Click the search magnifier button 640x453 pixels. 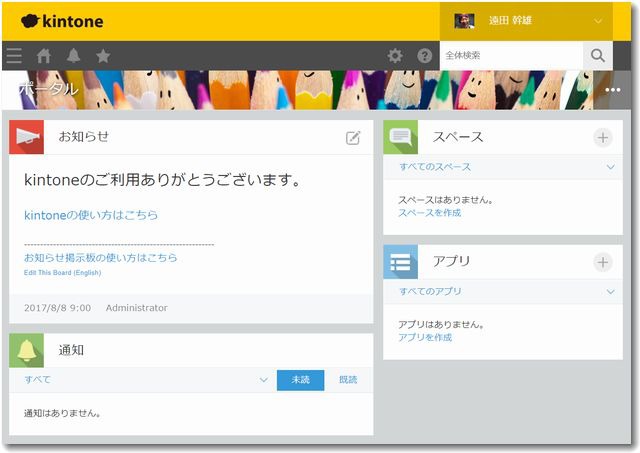[x=598, y=56]
